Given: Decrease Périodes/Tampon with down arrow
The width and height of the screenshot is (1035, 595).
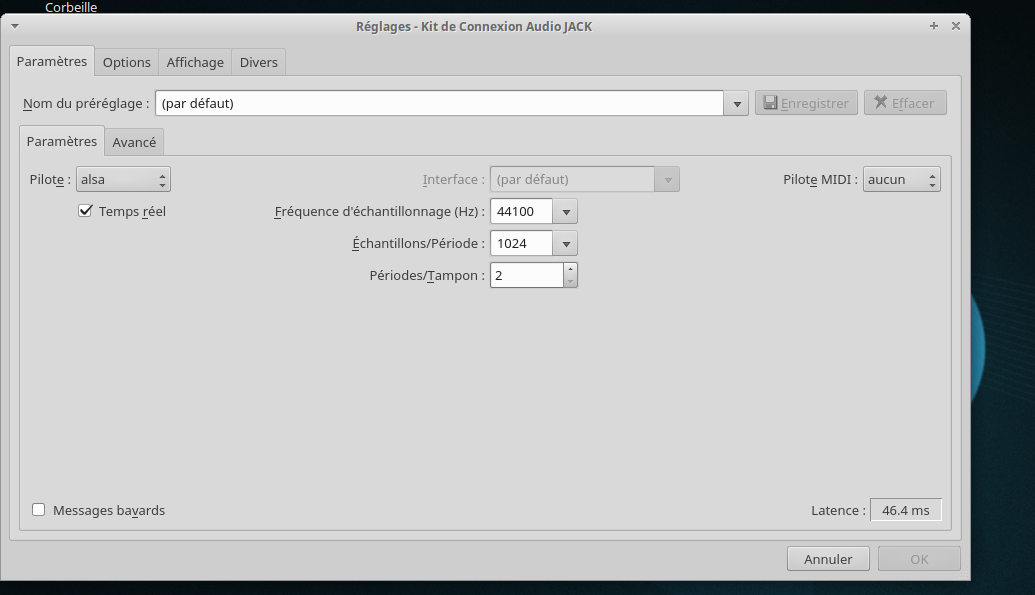Looking at the screenshot, I should (570, 281).
